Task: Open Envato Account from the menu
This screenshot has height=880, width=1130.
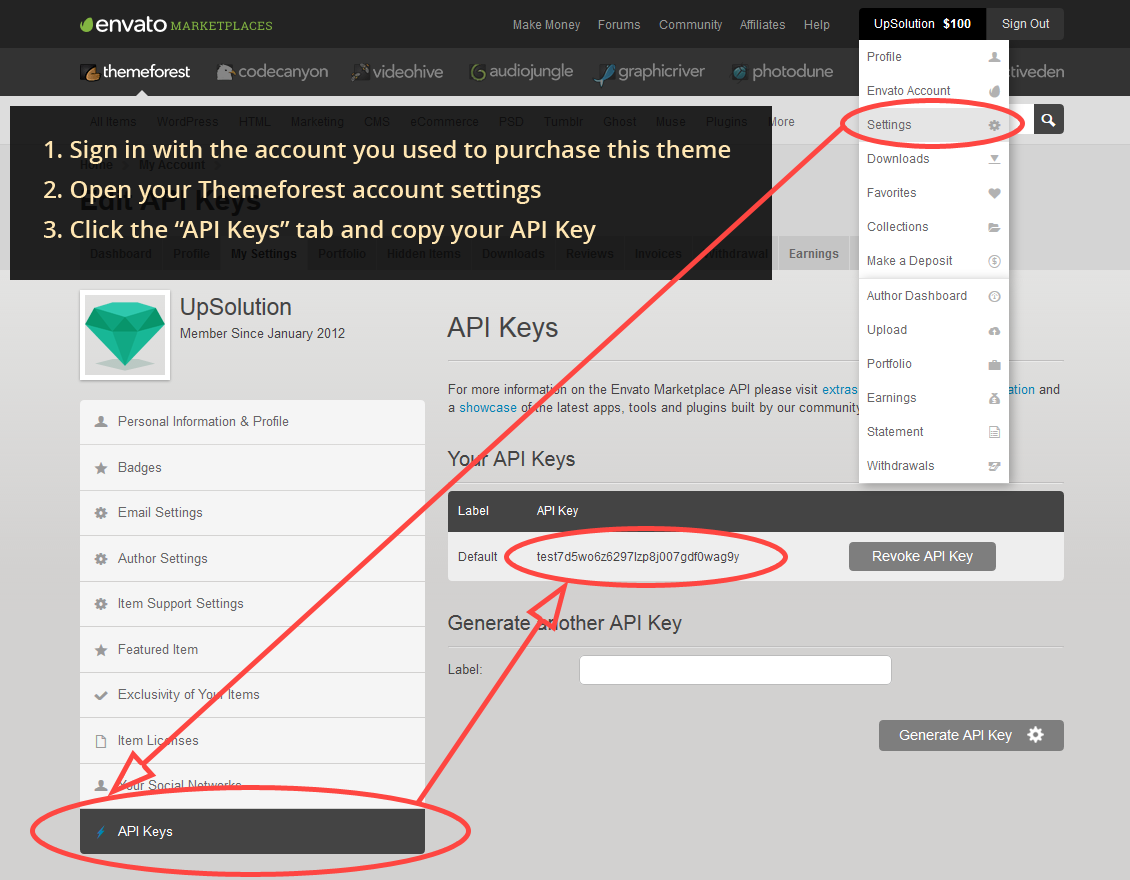Action: point(933,91)
